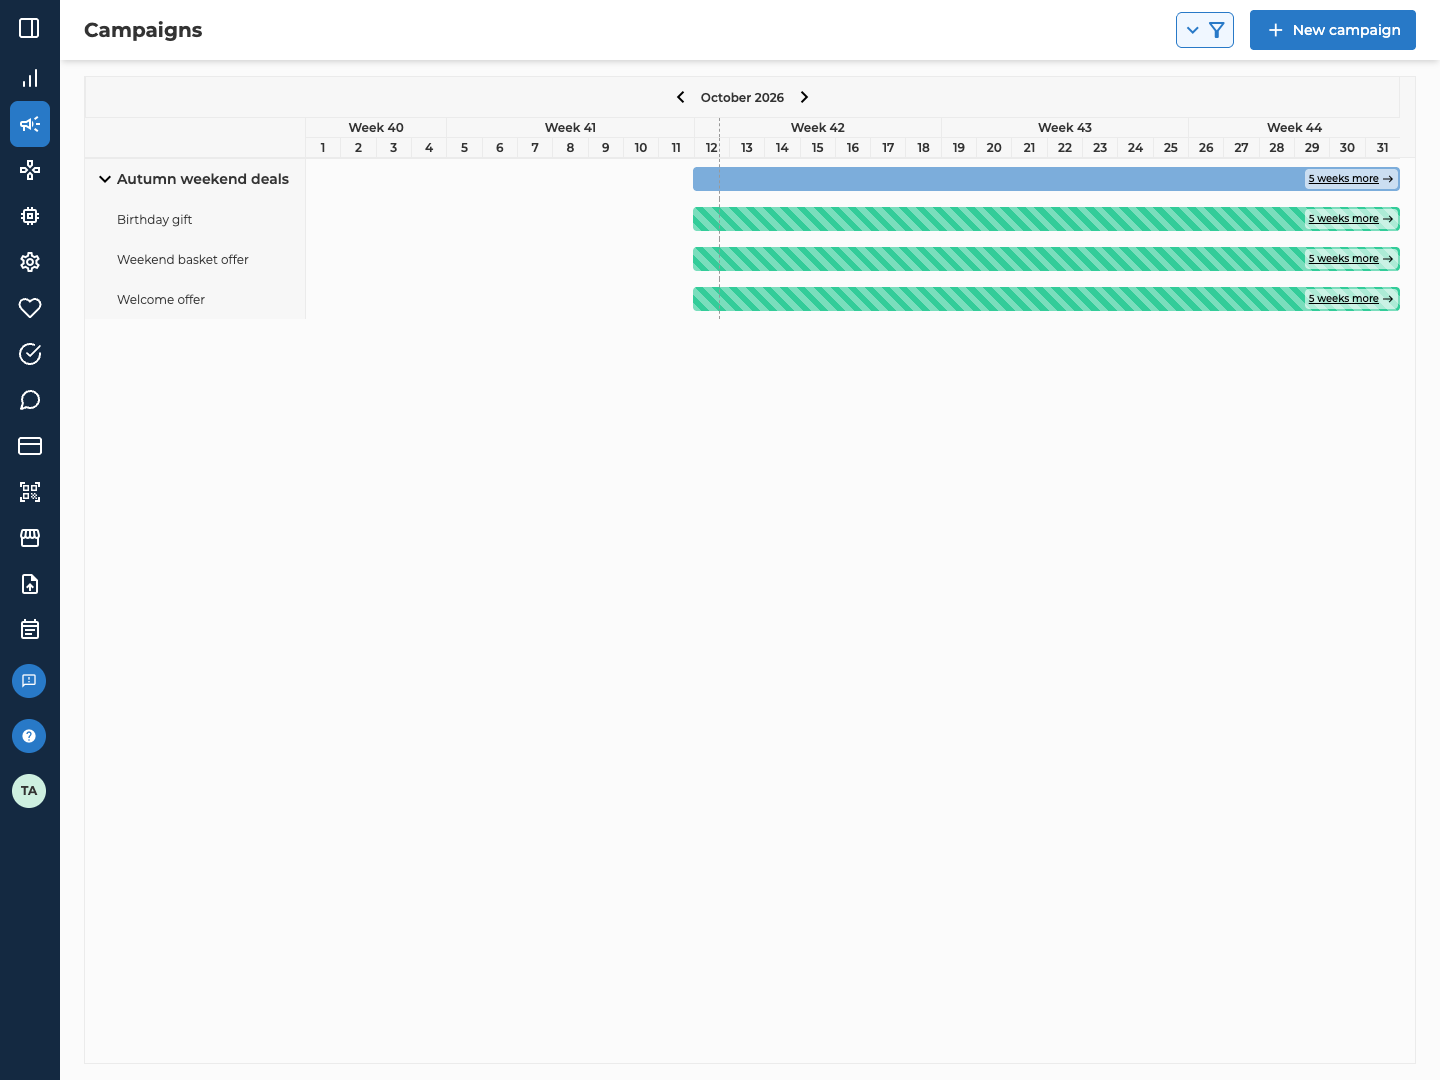Open the processor chip icon
This screenshot has height=1080, width=1440.
click(x=30, y=216)
